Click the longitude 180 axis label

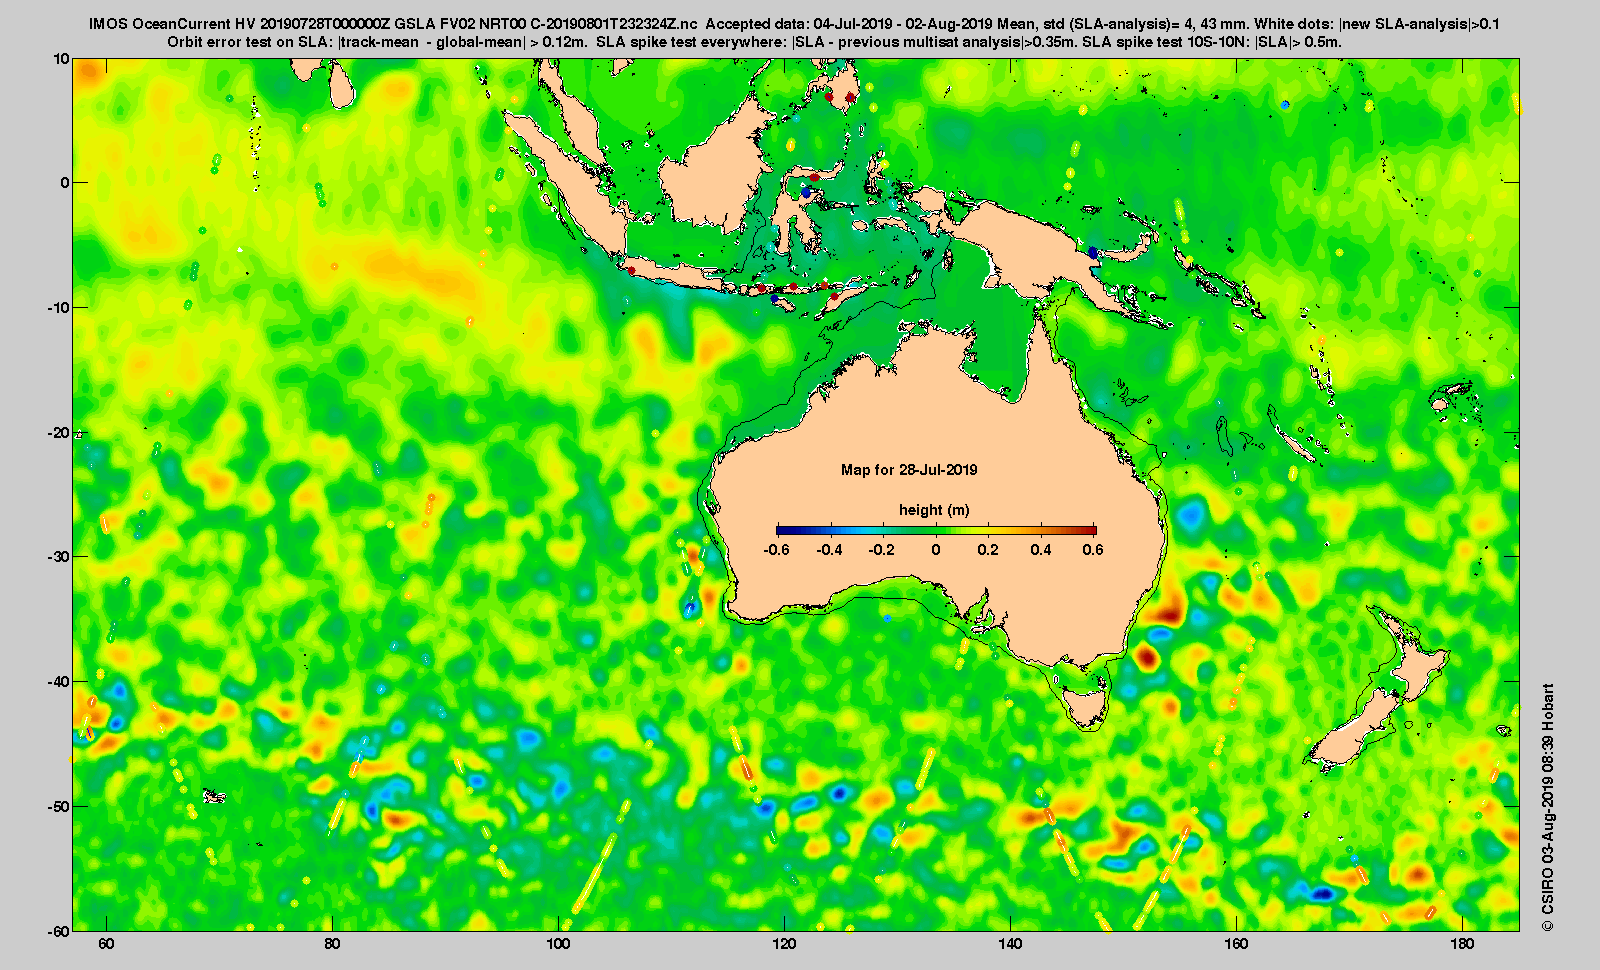click(1462, 944)
